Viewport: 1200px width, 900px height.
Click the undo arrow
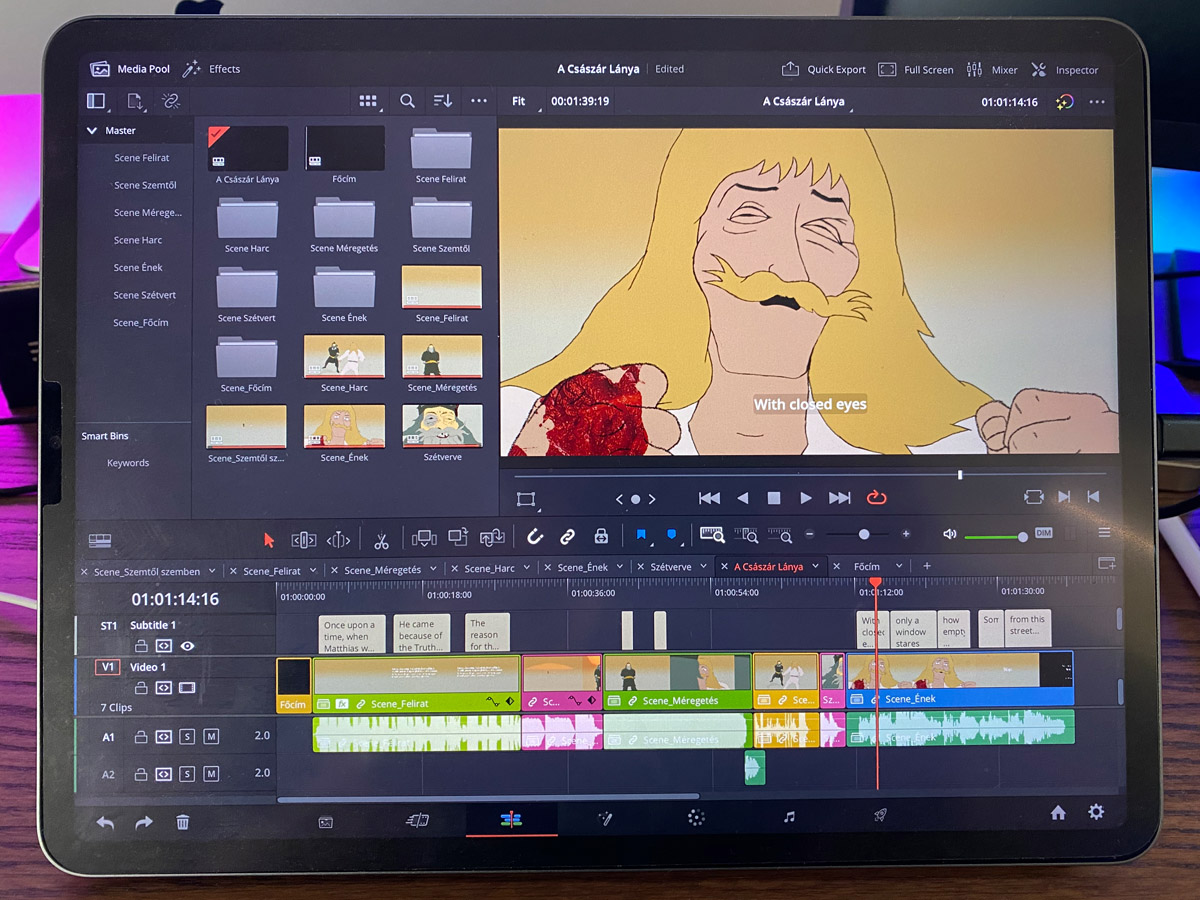[105, 822]
